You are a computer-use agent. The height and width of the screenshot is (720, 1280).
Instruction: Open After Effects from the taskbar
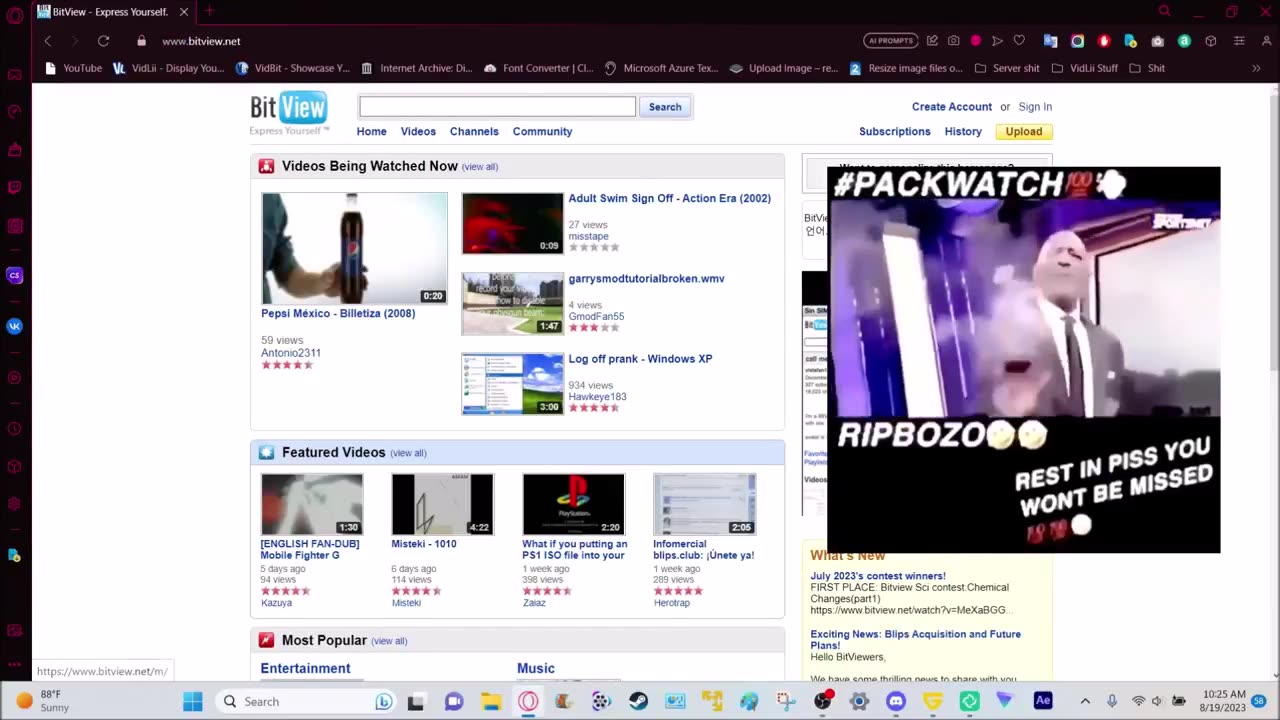1043,701
